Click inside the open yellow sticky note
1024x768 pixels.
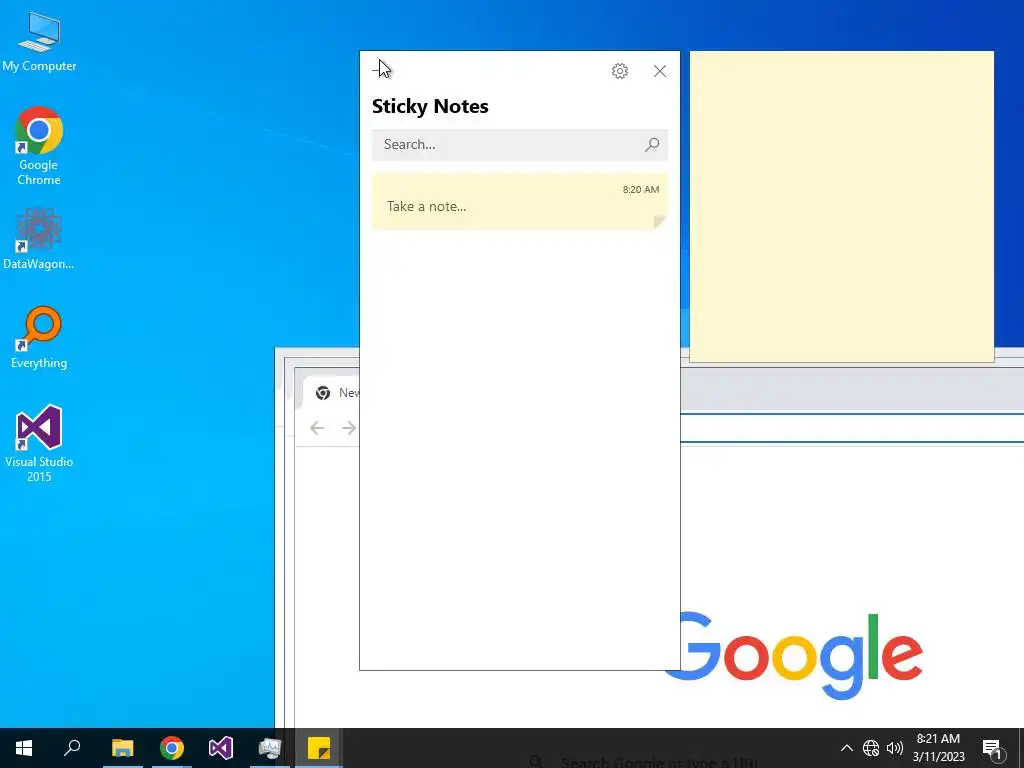tap(842, 206)
